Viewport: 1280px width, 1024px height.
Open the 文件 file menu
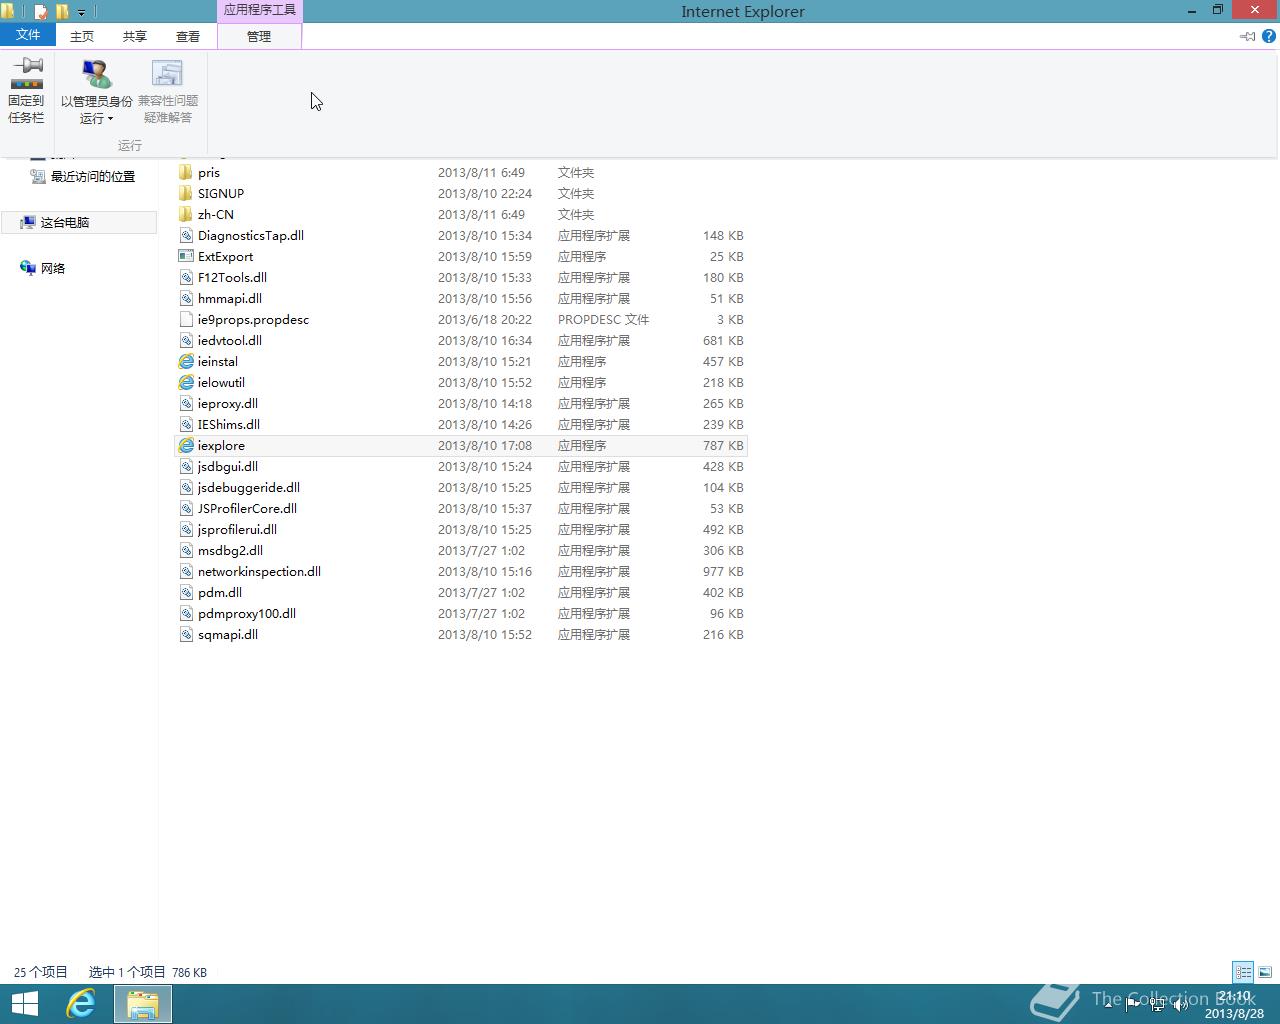(28, 35)
